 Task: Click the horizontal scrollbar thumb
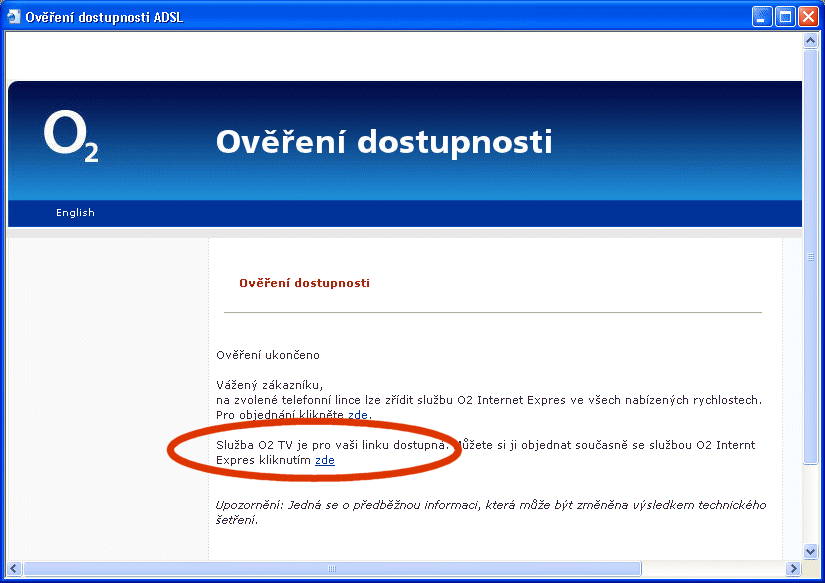click(x=330, y=568)
